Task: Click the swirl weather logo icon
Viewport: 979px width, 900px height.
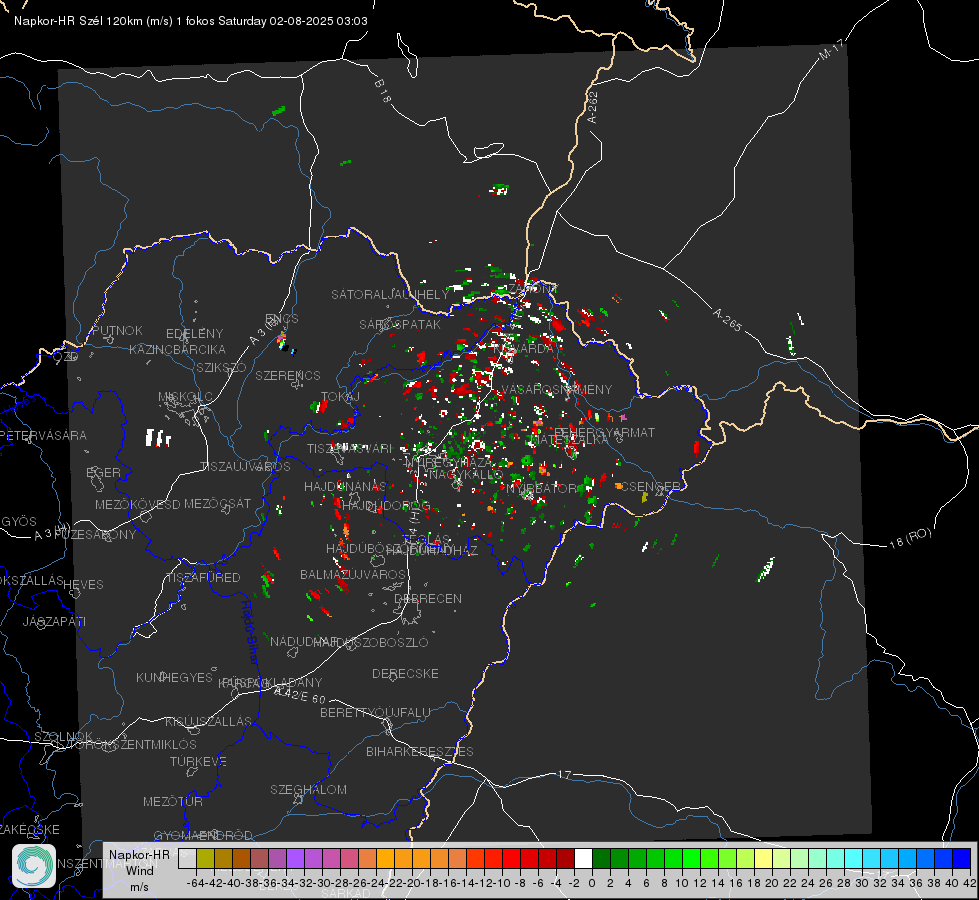Action: 34,865
